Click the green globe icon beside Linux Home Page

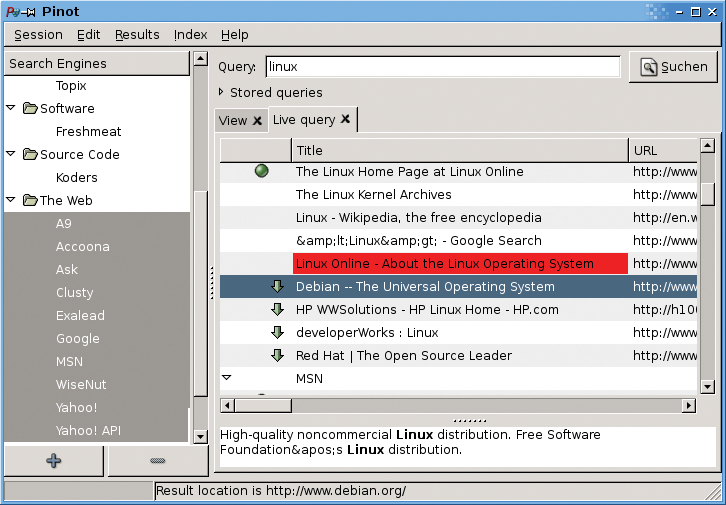coord(262,171)
